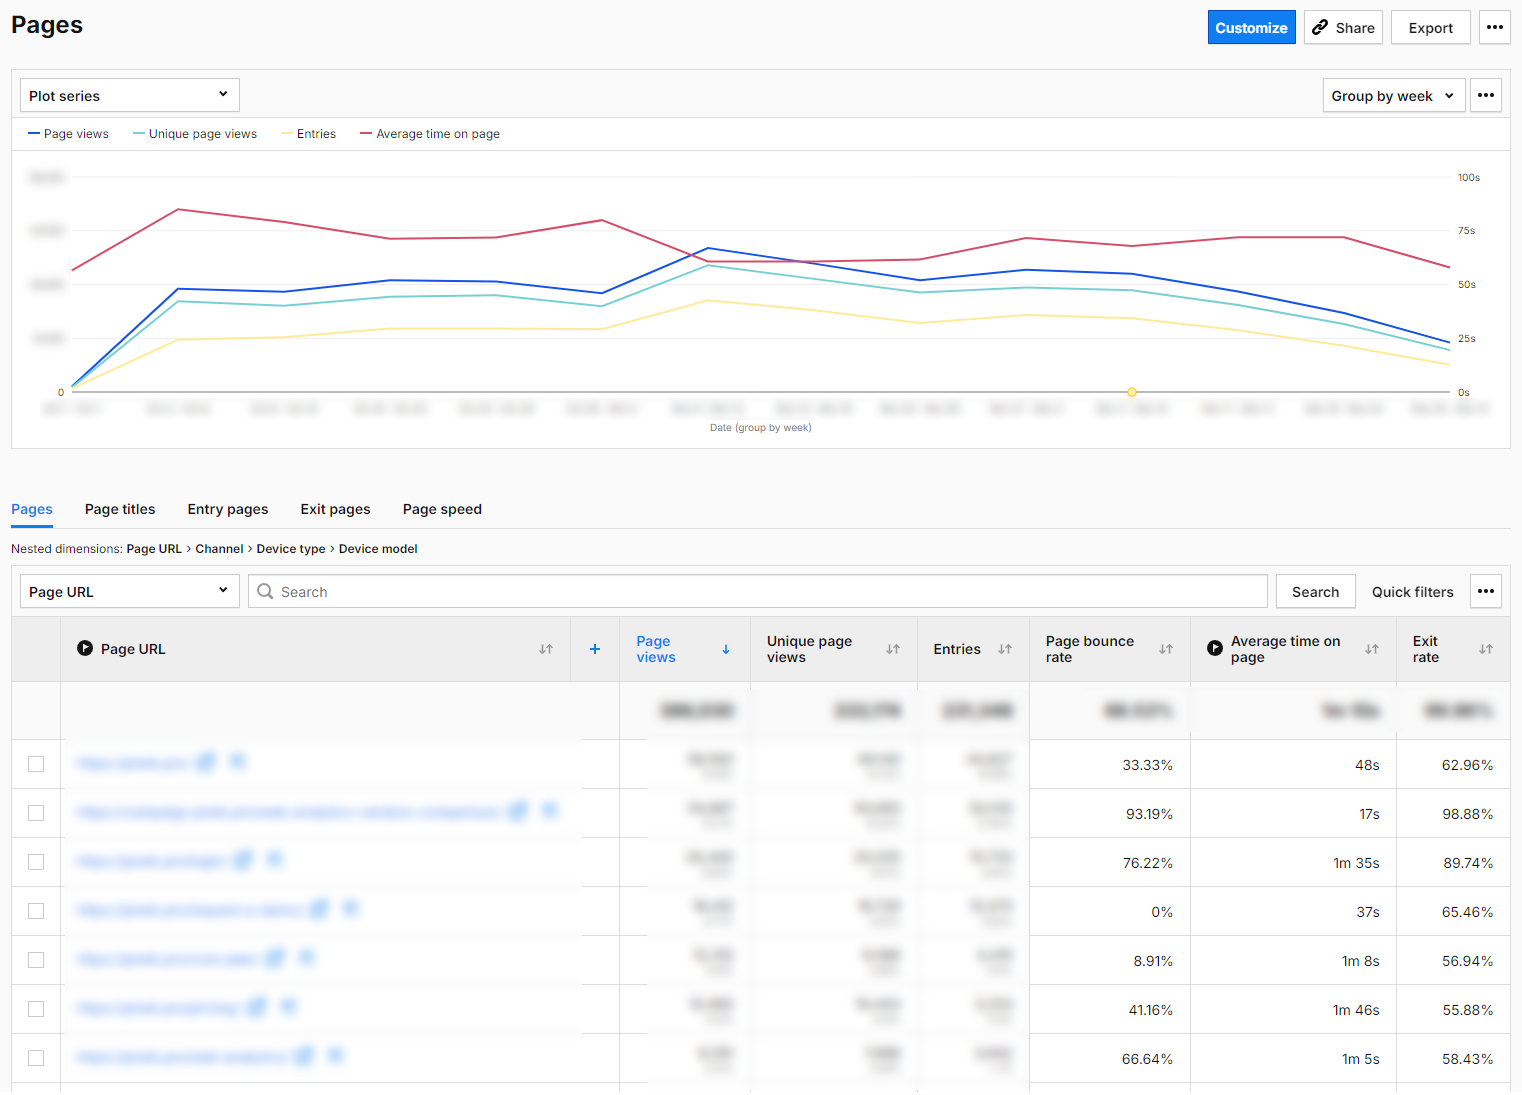Switch to the Page titles tab

tap(119, 509)
